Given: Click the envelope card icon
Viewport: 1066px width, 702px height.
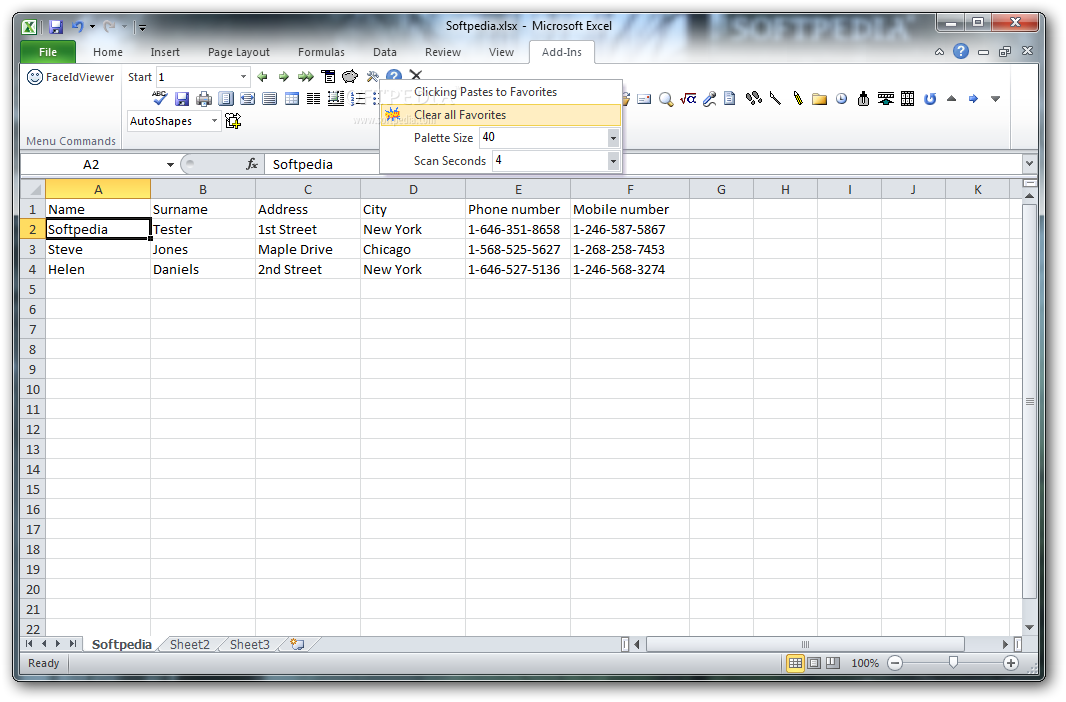Looking at the screenshot, I should point(644,99).
